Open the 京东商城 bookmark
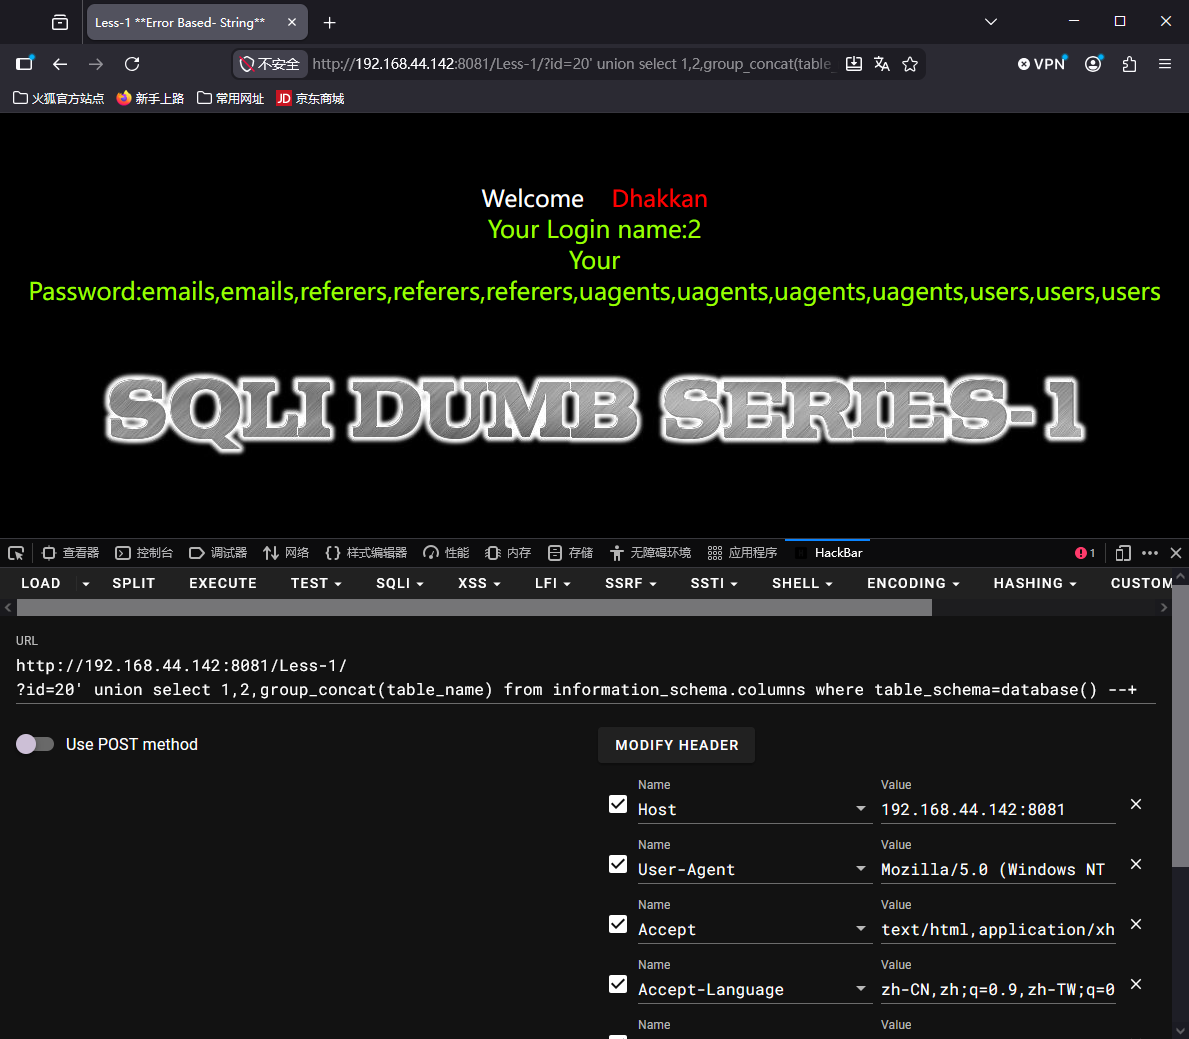1189x1039 pixels. [310, 99]
